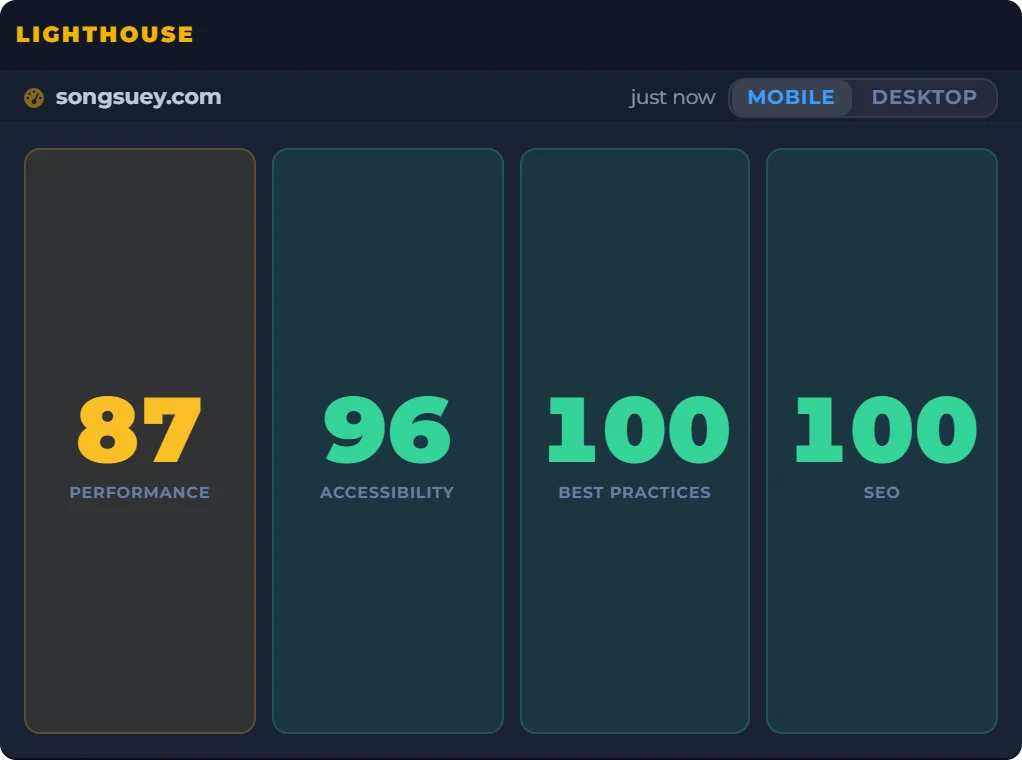Click the 96 accessibility score

pyautogui.click(x=387, y=430)
